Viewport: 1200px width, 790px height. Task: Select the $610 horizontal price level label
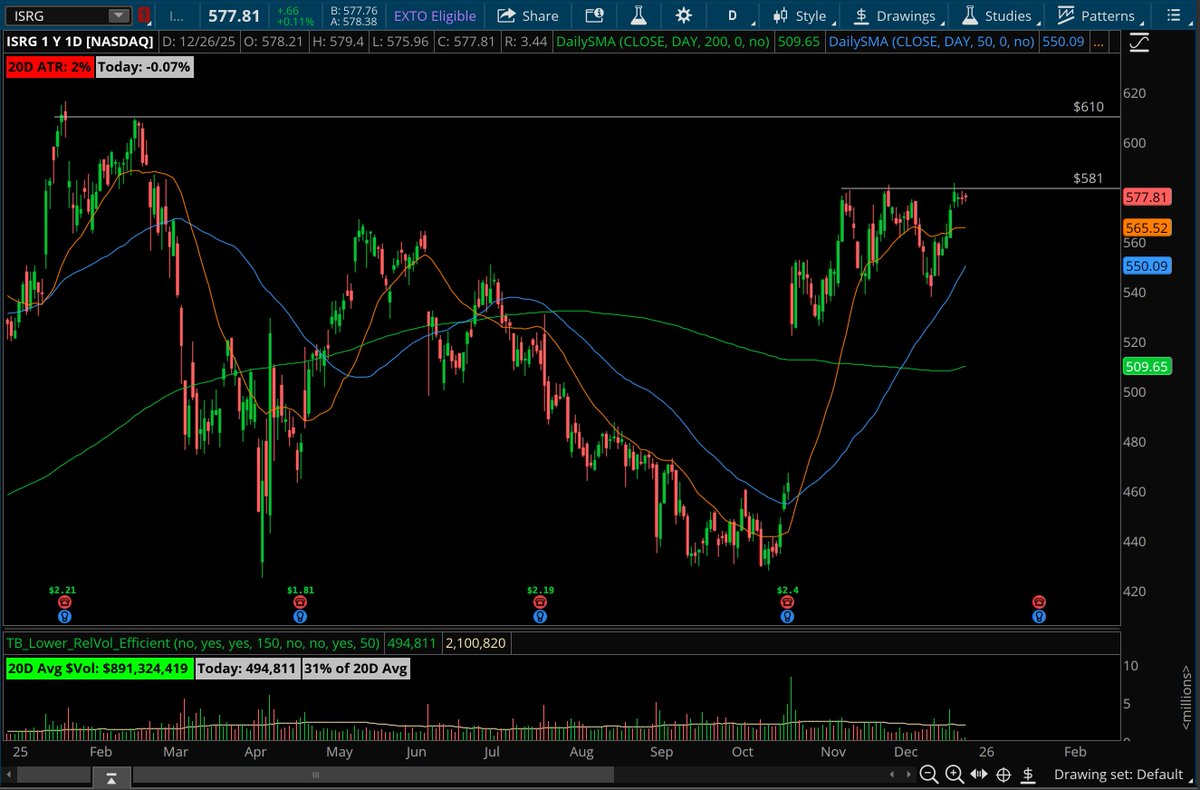[1088, 106]
